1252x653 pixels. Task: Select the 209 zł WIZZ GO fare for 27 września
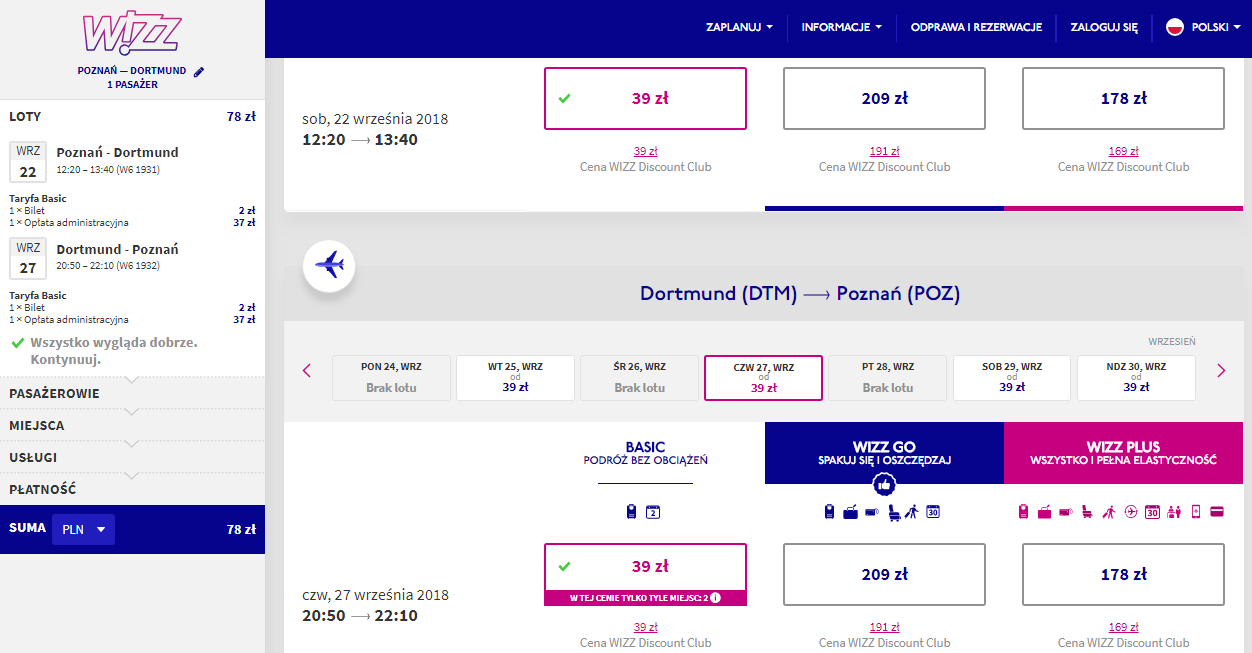point(884,574)
